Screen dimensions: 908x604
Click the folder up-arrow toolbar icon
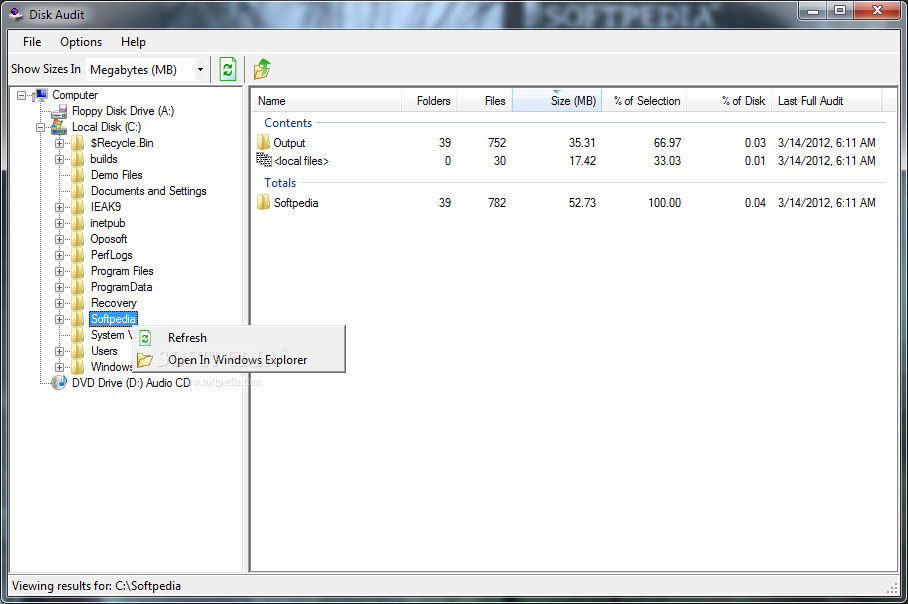click(262, 69)
